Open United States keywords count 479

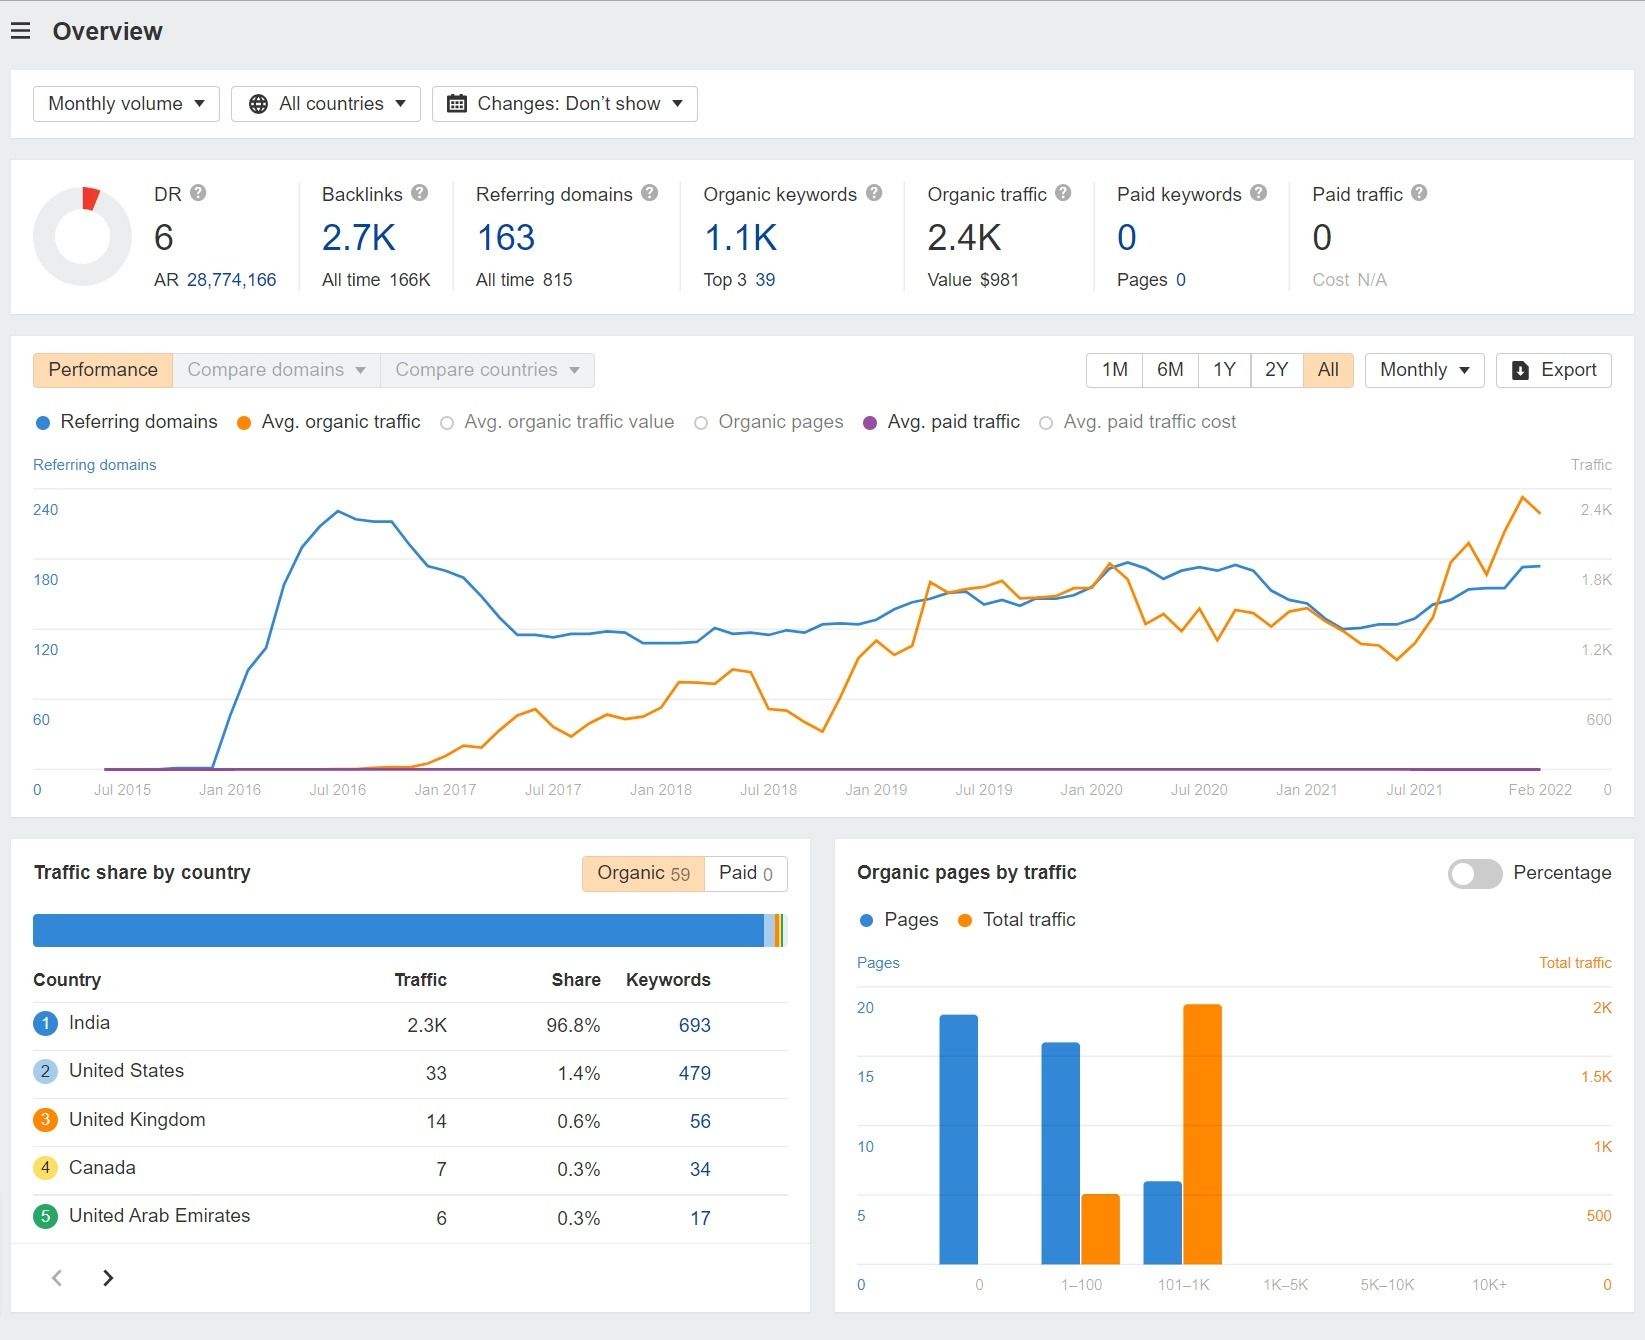coord(695,1073)
